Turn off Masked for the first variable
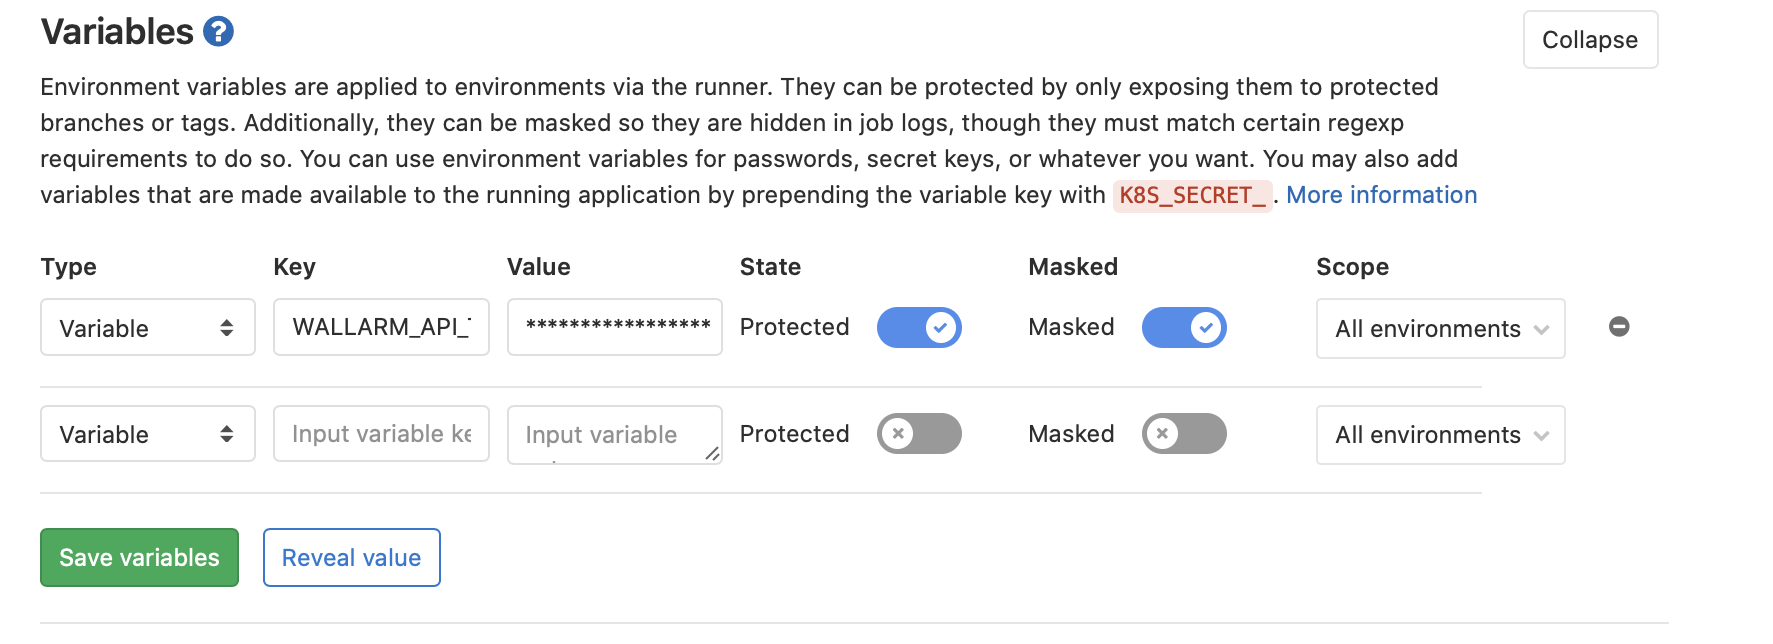Viewport: 1773px width, 644px height. click(x=1184, y=327)
